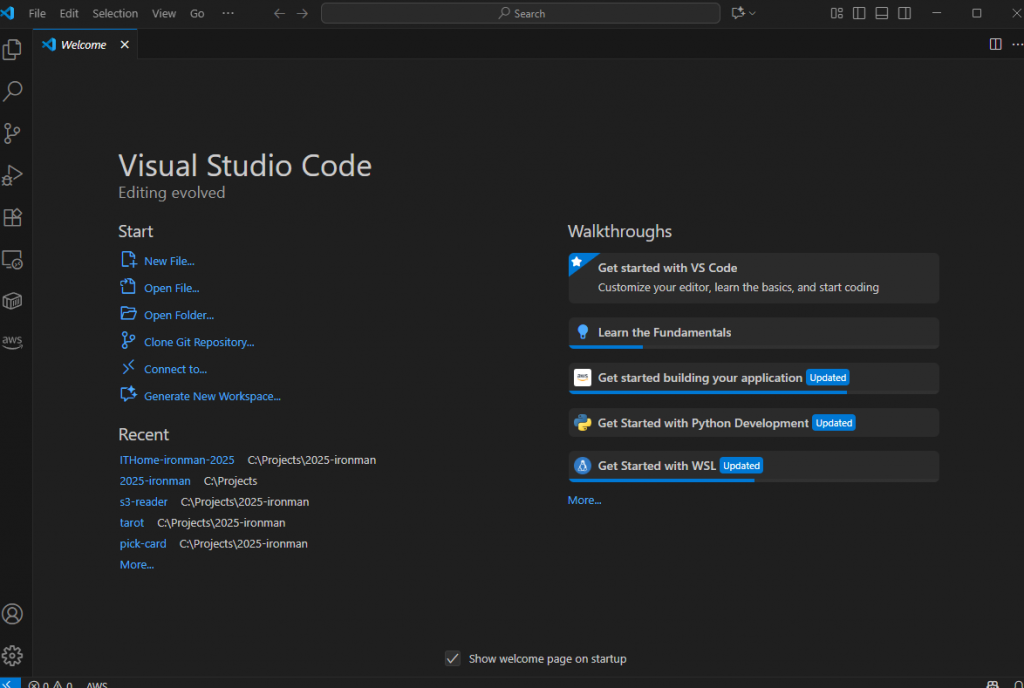Open the Accounts menu icon

(x=13, y=614)
